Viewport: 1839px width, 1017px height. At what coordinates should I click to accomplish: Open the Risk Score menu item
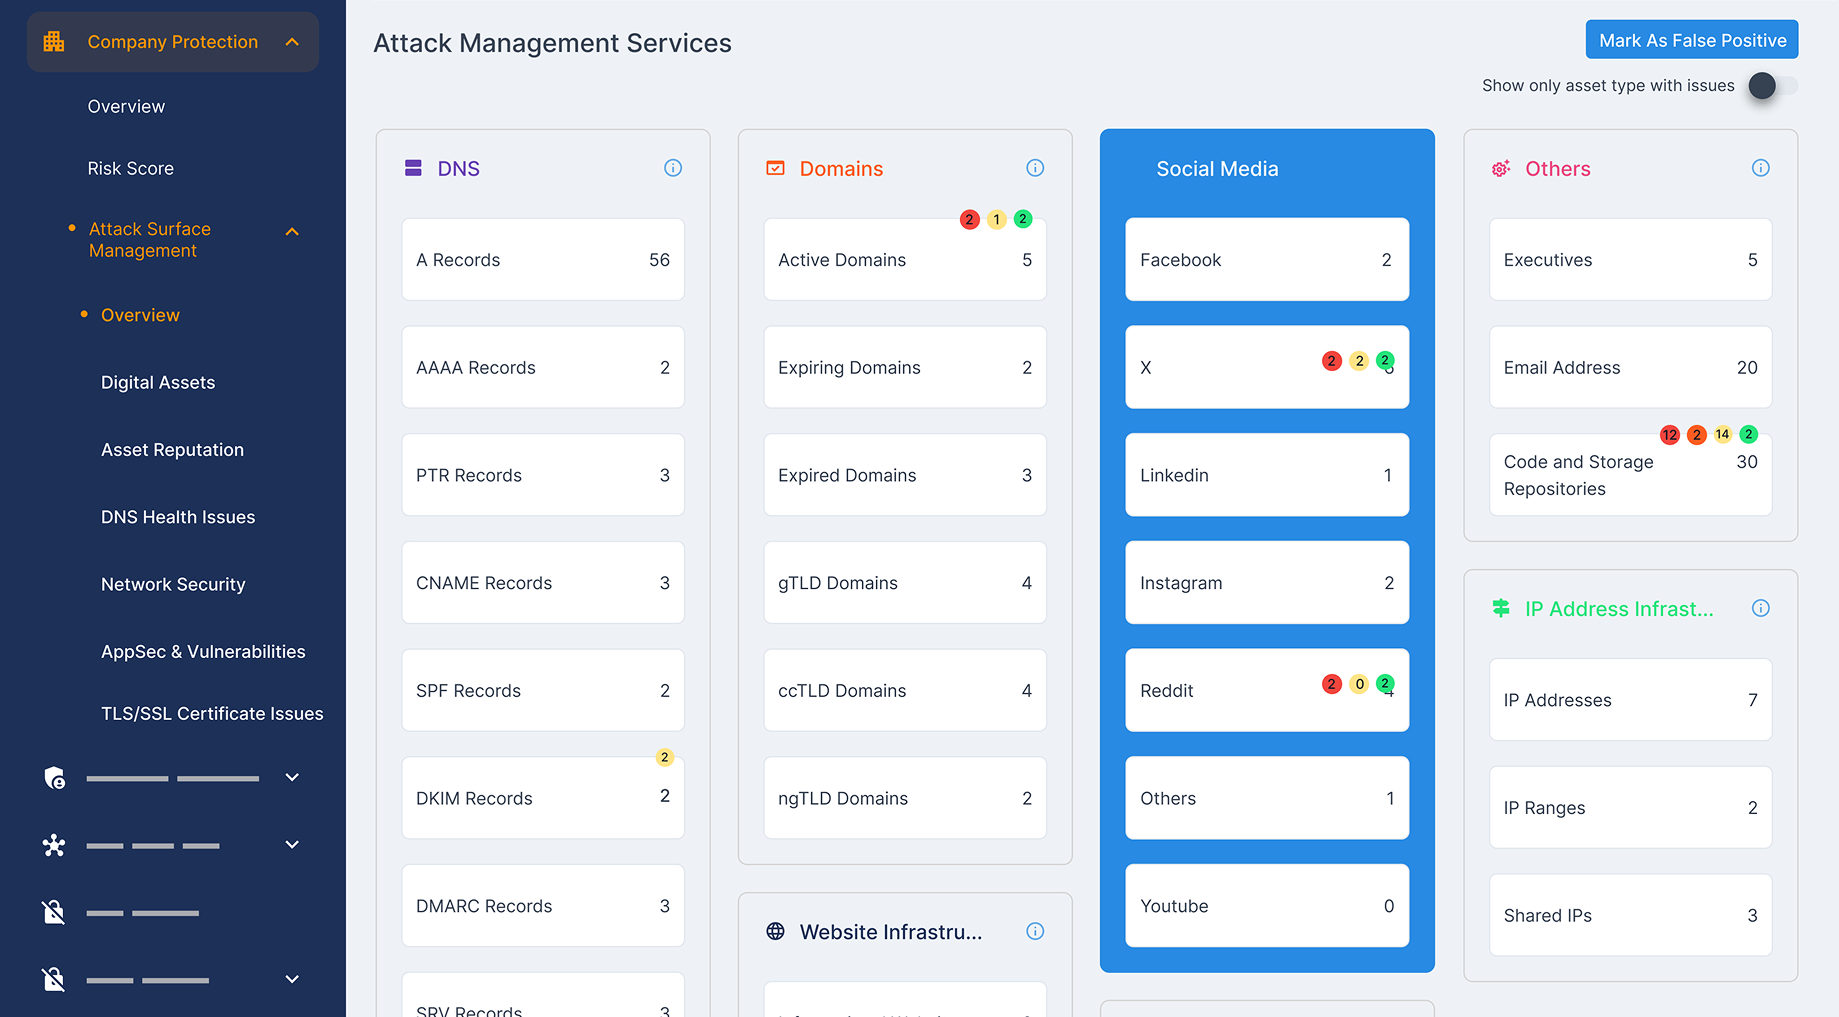(131, 168)
